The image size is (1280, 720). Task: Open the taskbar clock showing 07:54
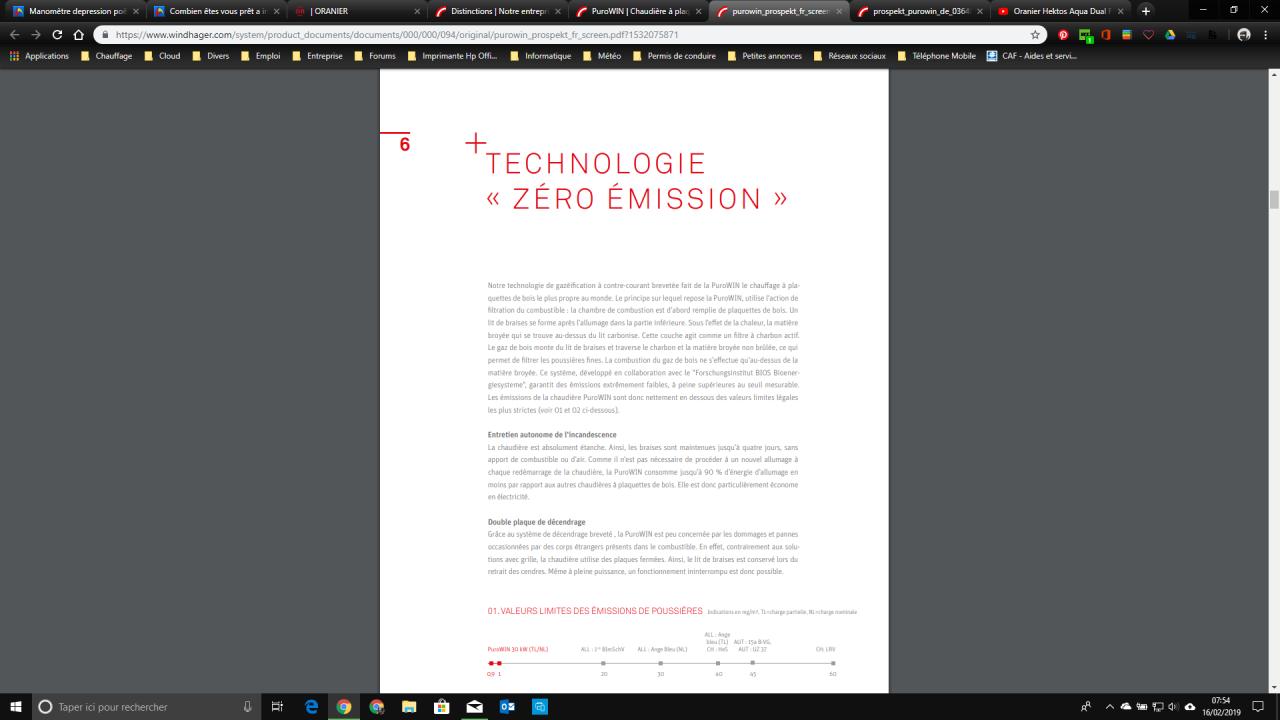coord(1220,706)
